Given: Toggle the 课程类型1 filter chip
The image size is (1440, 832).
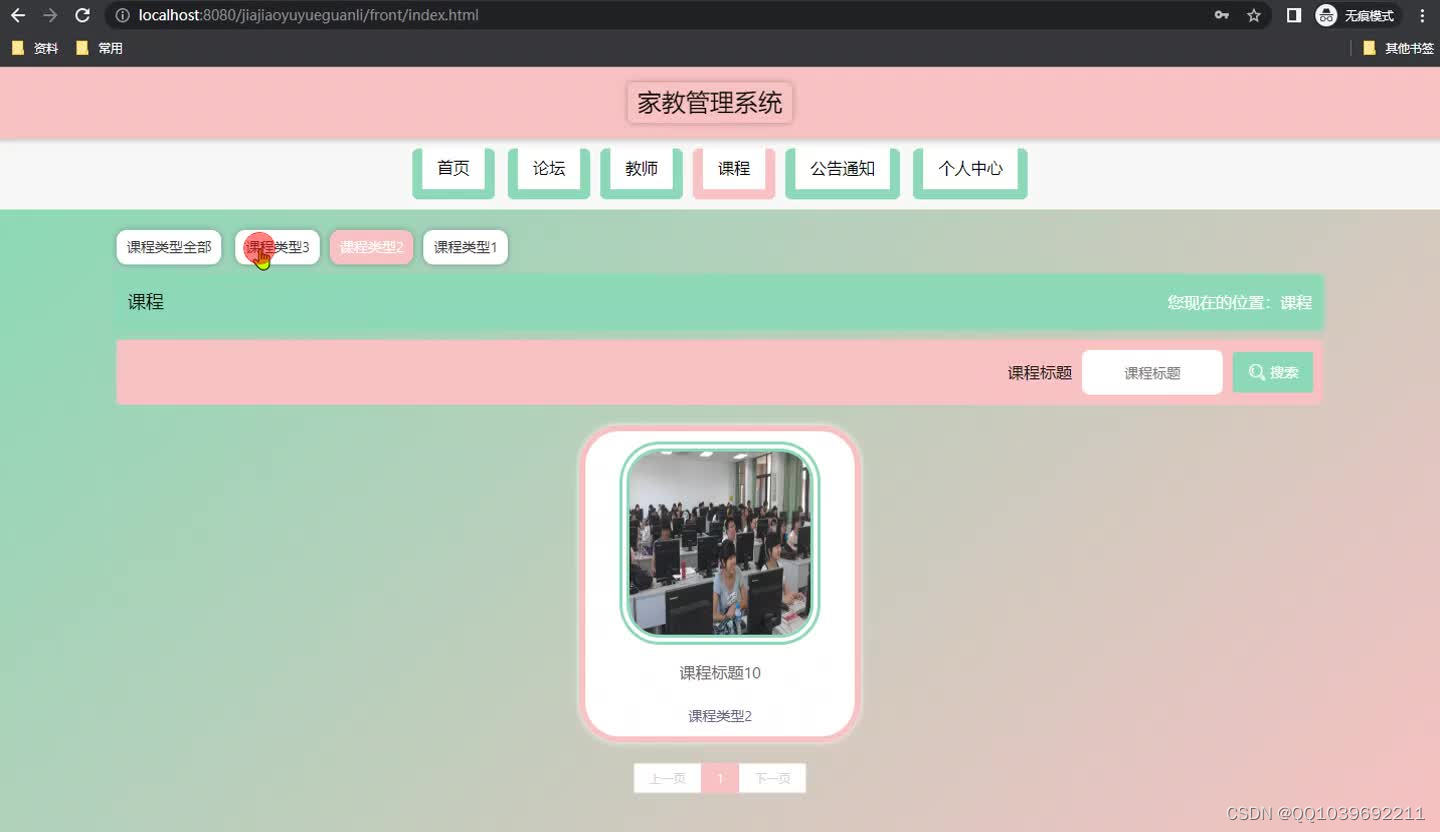Looking at the screenshot, I should (x=465, y=246).
